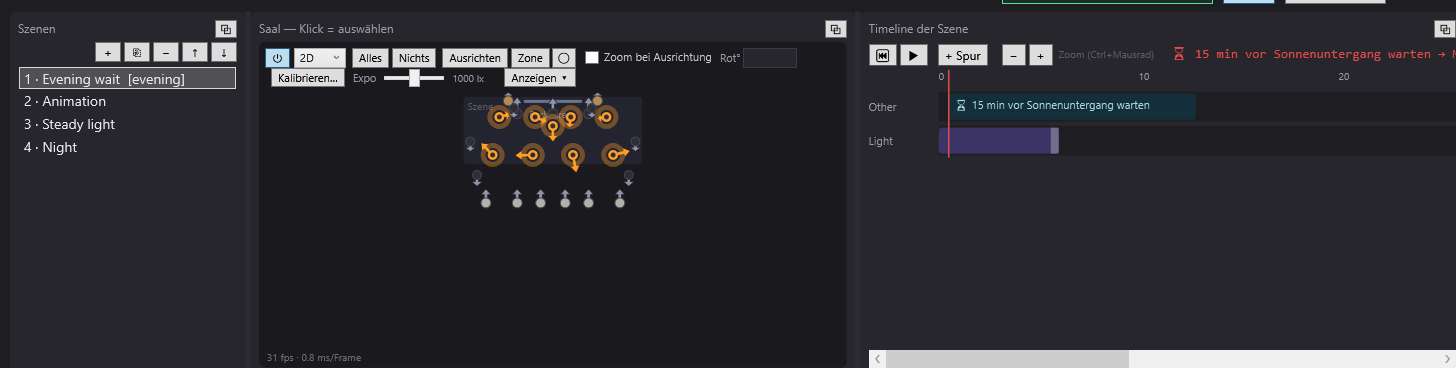Zoom in the timeline with plus button
Screen dimensions: 1456x368
1040,55
